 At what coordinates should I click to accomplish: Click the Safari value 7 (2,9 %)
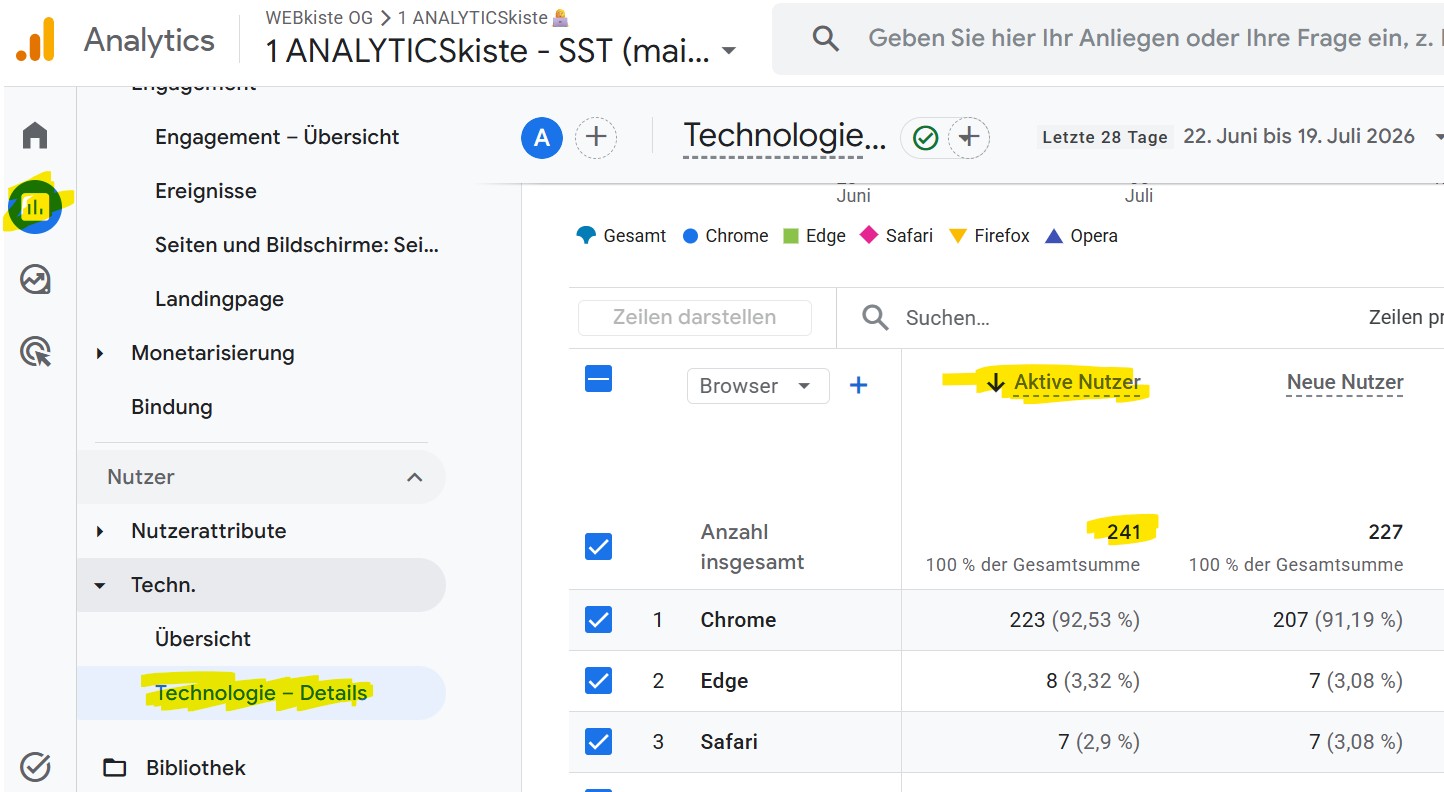(x=1098, y=742)
